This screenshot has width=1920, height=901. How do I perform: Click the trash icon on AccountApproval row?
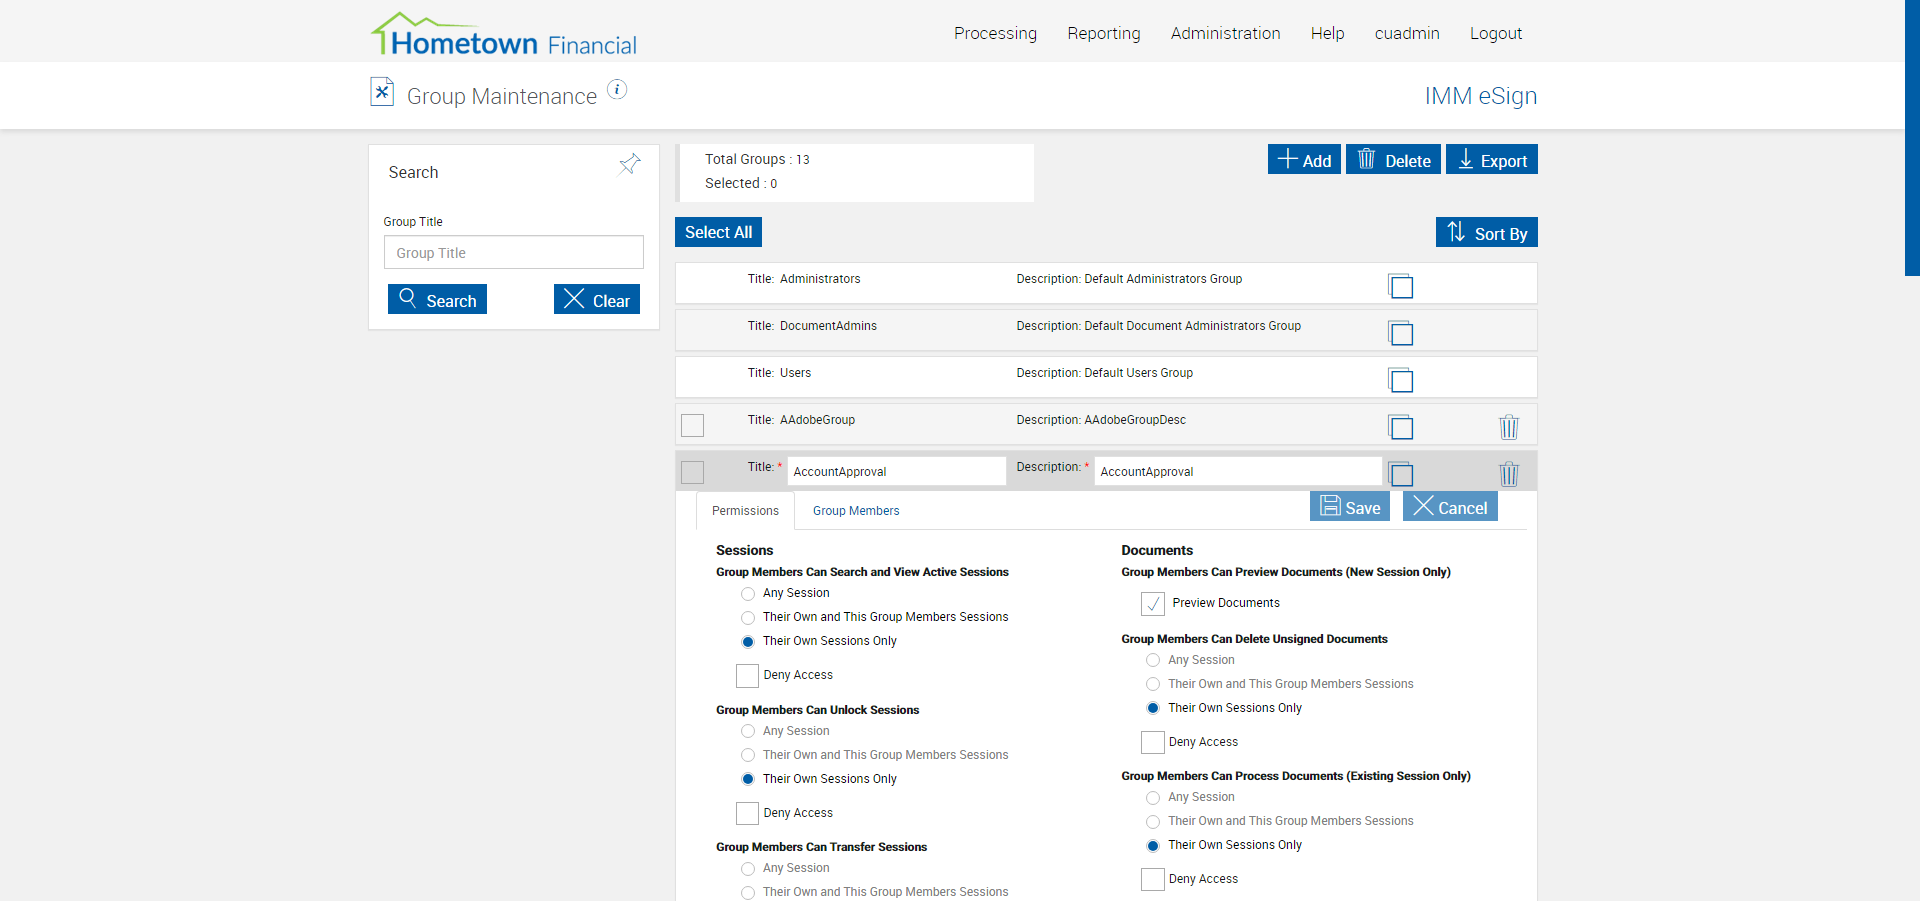[x=1508, y=474]
